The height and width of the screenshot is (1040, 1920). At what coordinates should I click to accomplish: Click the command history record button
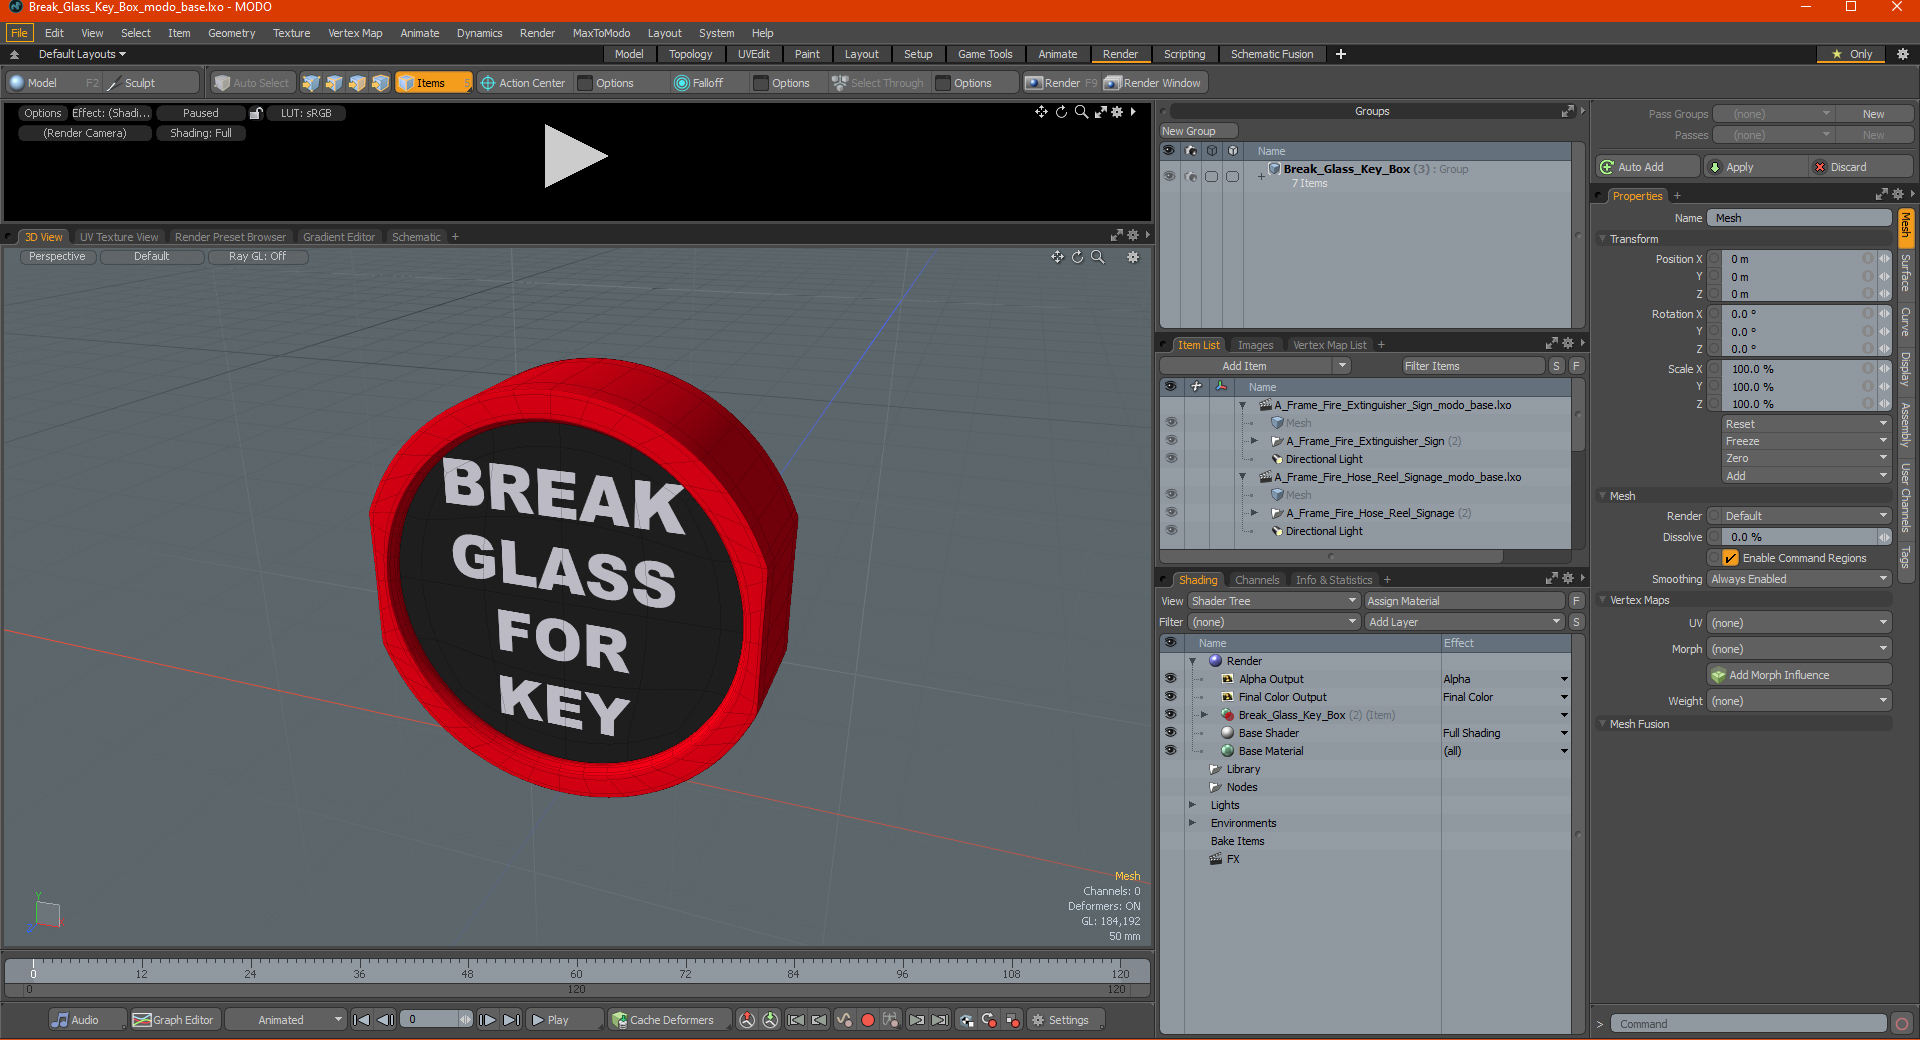pyautogui.click(x=1902, y=1023)
